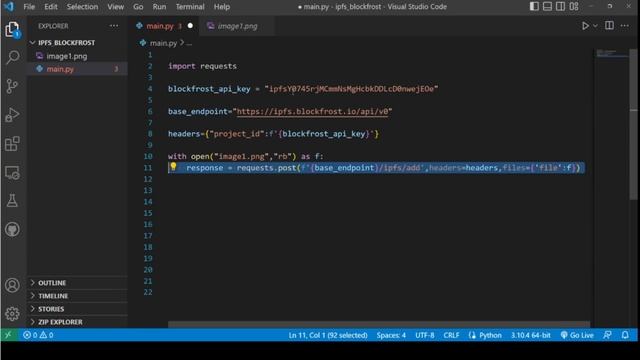Click the remote window indicator in status bar
Image resolution: width=640 pixels, height=360 pixels.
[x=8, y=335]
